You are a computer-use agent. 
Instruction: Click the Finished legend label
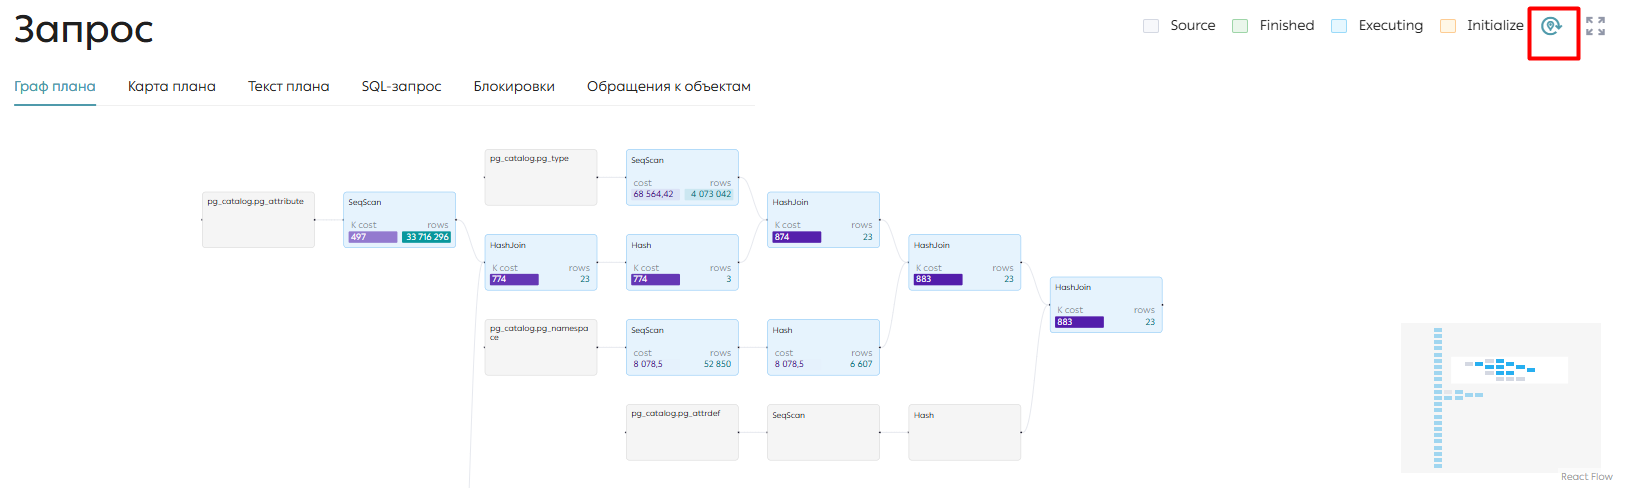1287,26
